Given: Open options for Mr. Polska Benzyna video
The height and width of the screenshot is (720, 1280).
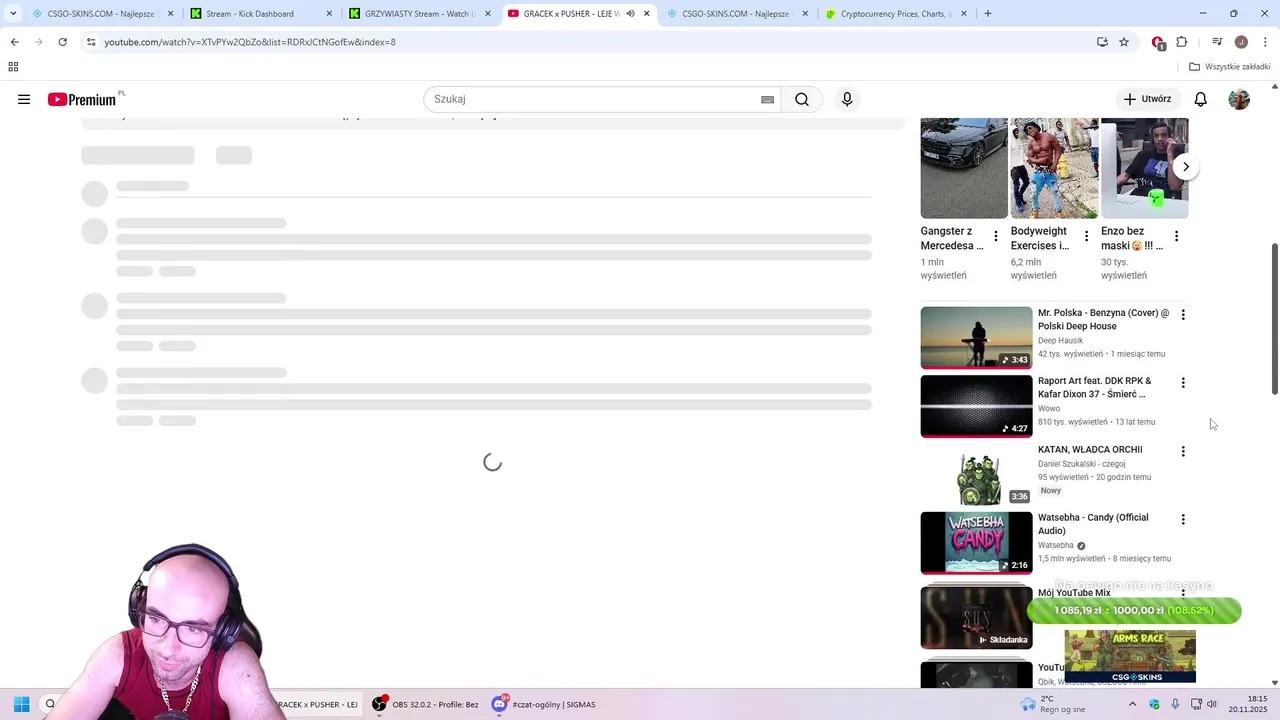Looking at the screenshot, I should click(x=1183, y=315).
